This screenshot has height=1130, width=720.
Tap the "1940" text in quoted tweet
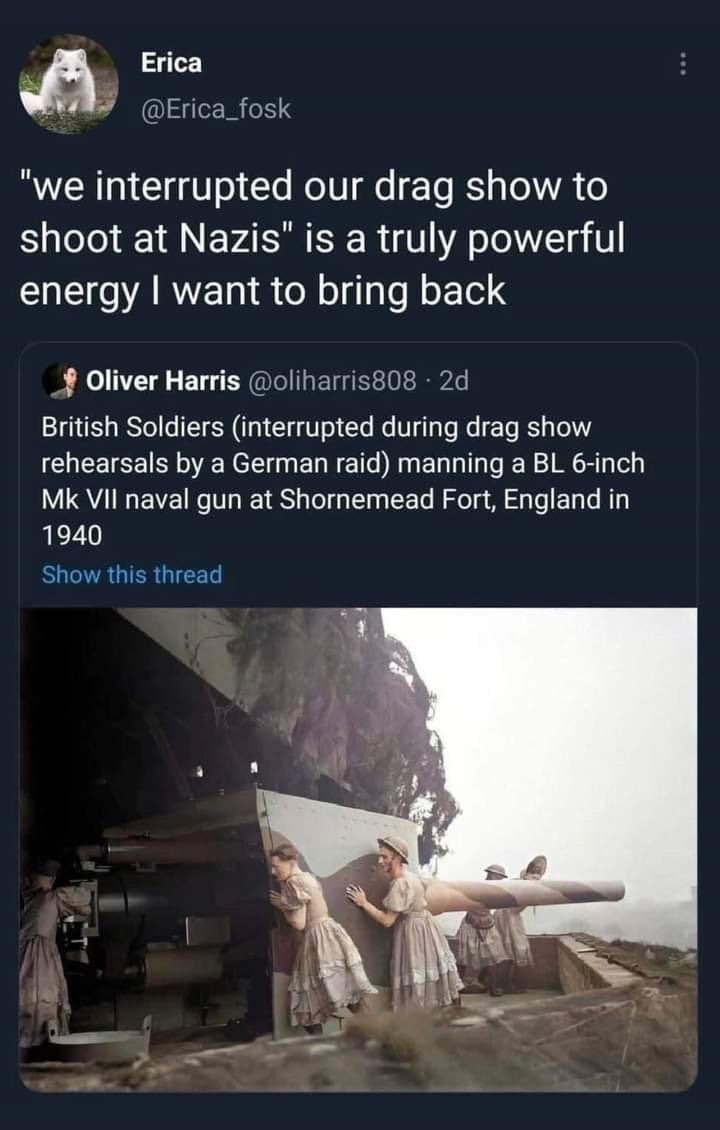click(72, 535)
